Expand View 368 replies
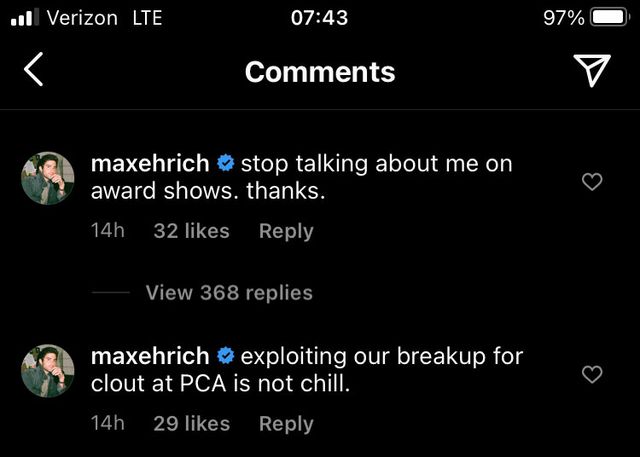This screenshot has height=457, width=640. point(229,293)
